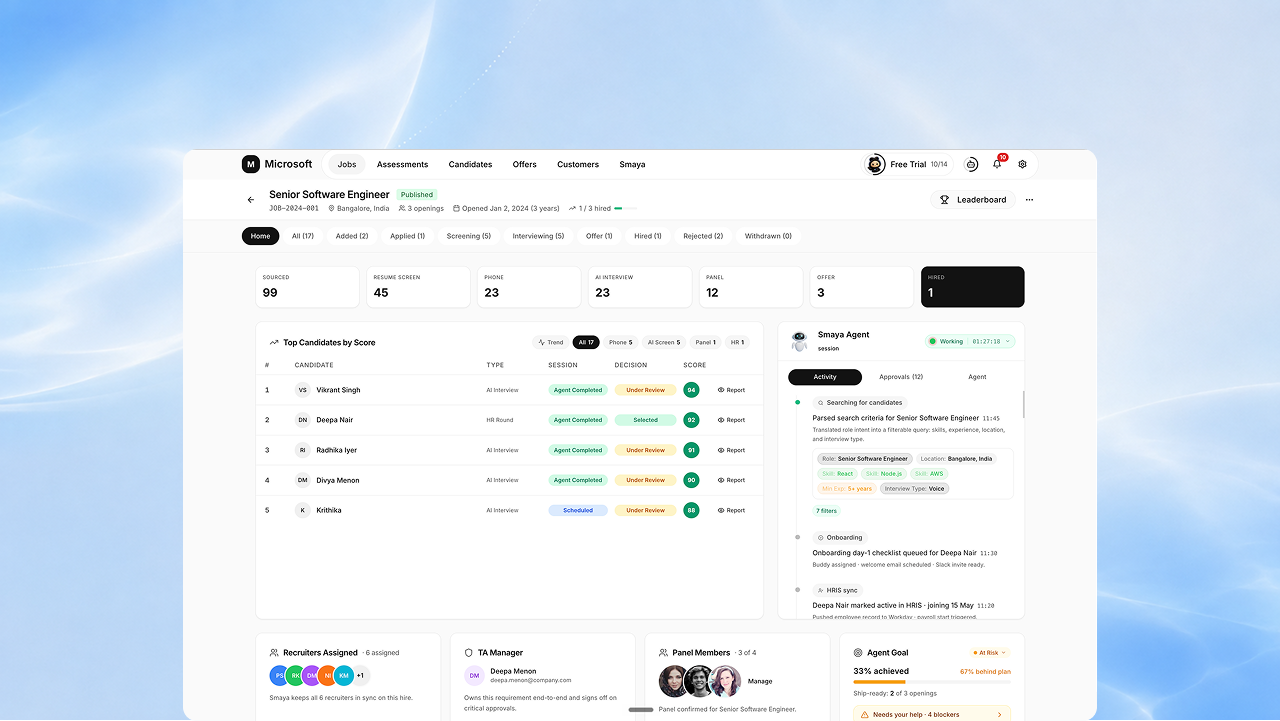The image size is (1280, 721).
Task: View Report for Deepa Nair
Action: (x=731, y=420)
